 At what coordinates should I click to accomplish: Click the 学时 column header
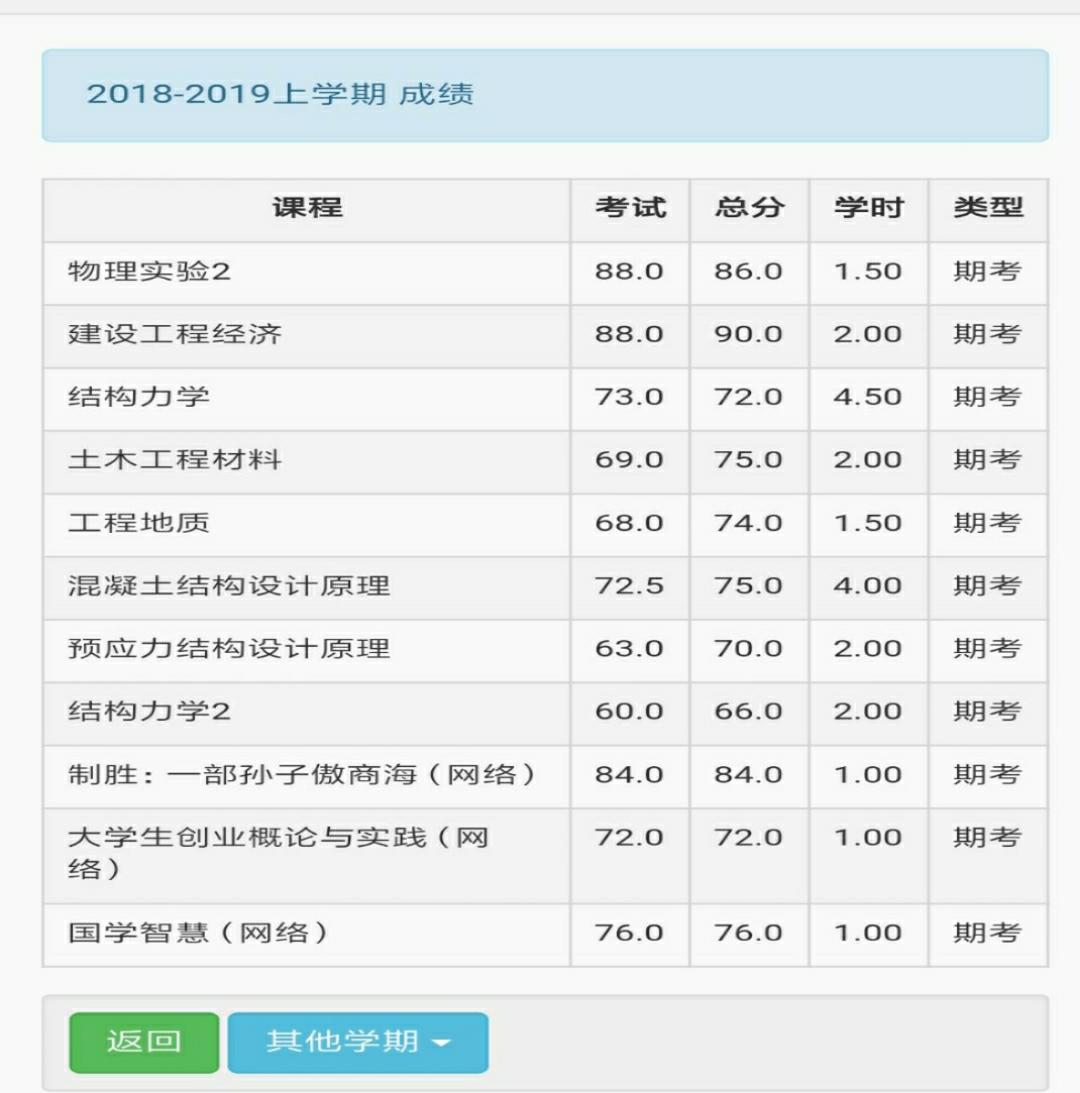point(868,208)
